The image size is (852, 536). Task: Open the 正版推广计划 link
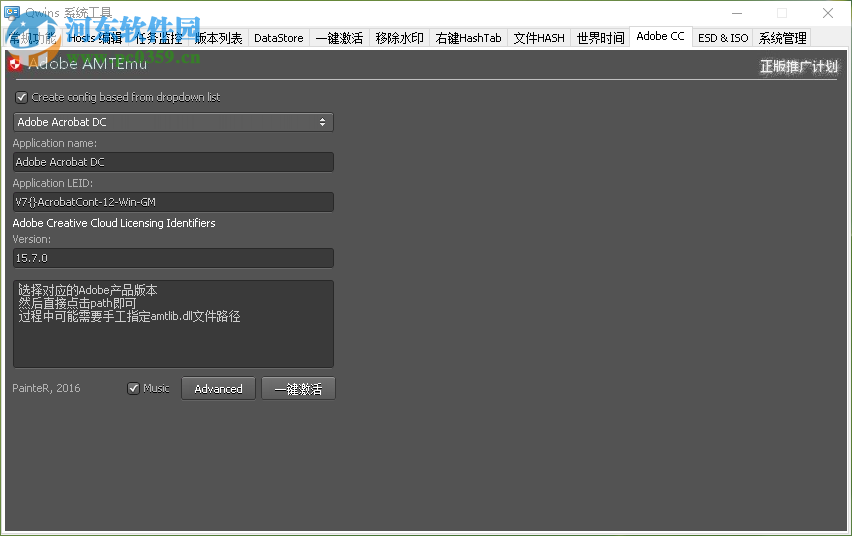799,67
